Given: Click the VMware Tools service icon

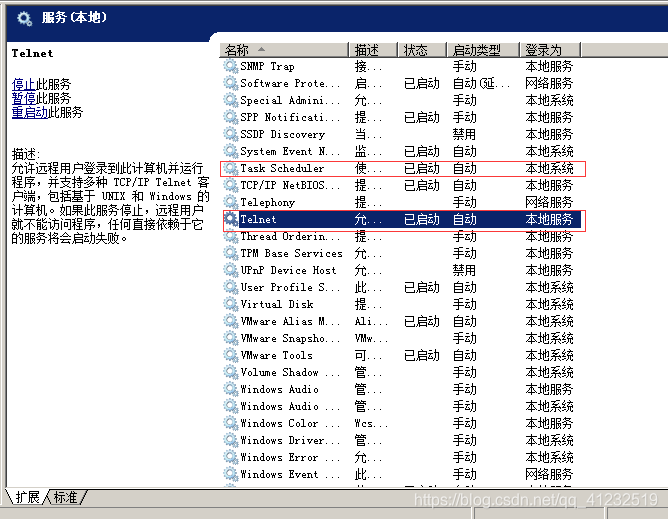Looking at the screenshot, I should 230,355.
